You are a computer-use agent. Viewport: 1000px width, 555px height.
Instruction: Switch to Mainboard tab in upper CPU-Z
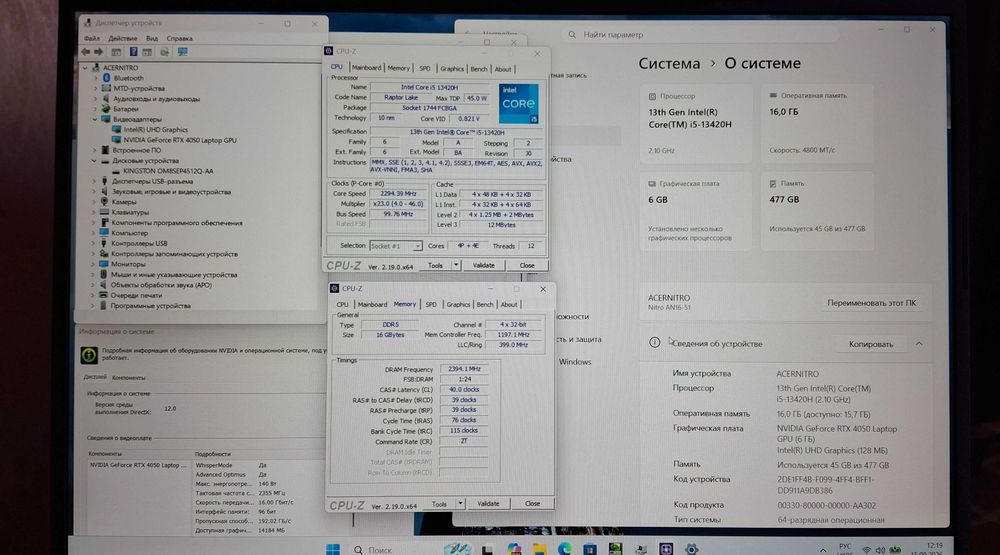[x=366, y=68]
